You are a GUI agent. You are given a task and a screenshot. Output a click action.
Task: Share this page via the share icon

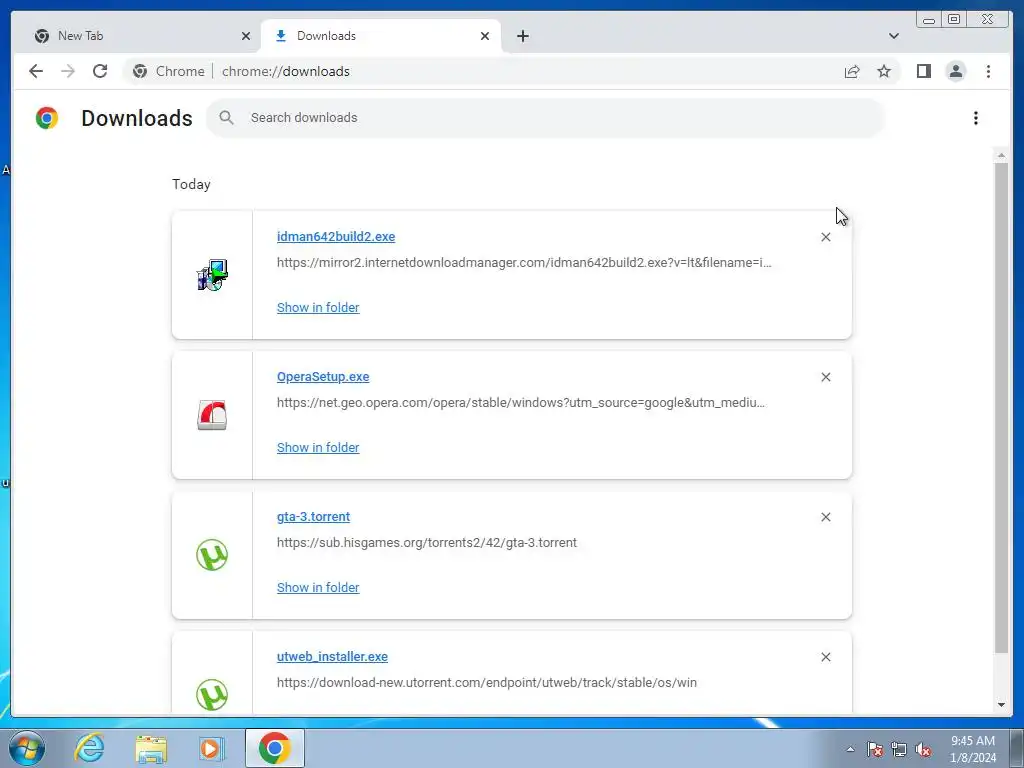pyautogui.click(x=852, y=71)
